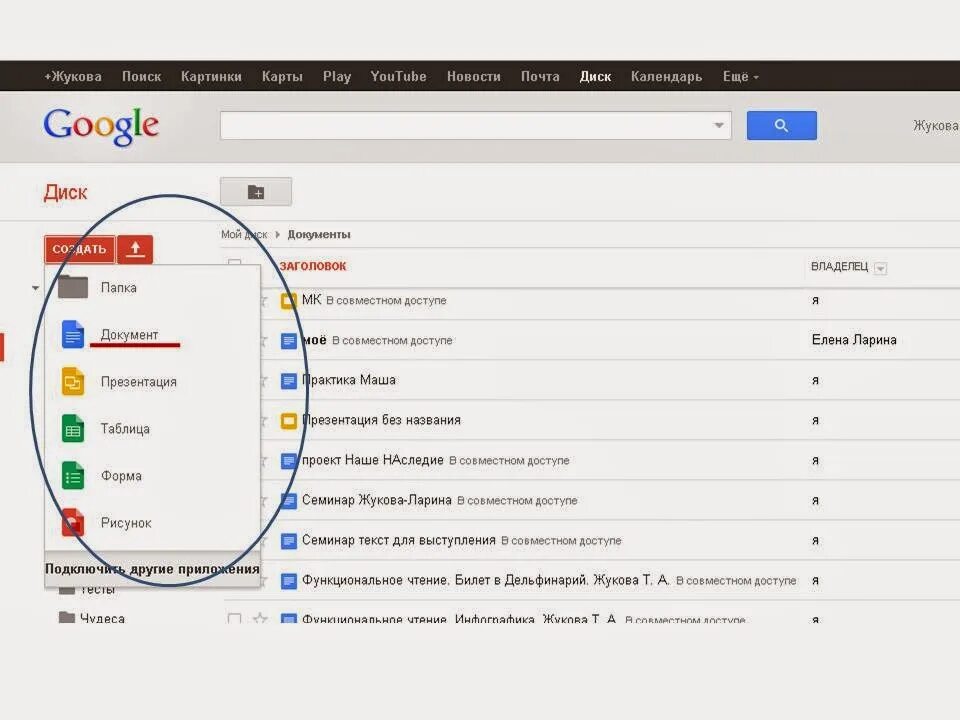Click owner name Елена Ларина
Viewport: 960px width, 720px height.
pos(854,340)
